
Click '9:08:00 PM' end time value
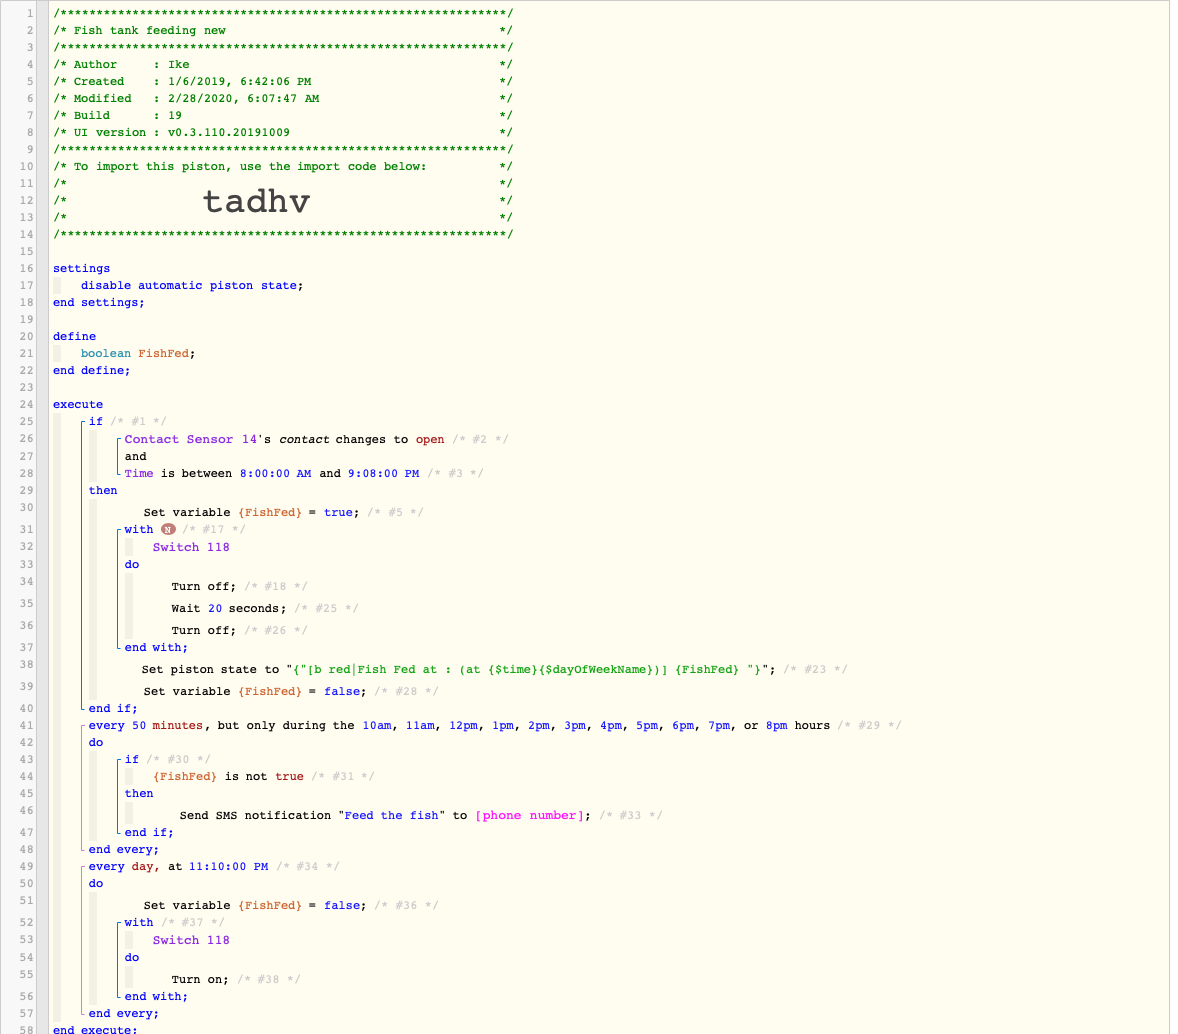coord(383,473)
